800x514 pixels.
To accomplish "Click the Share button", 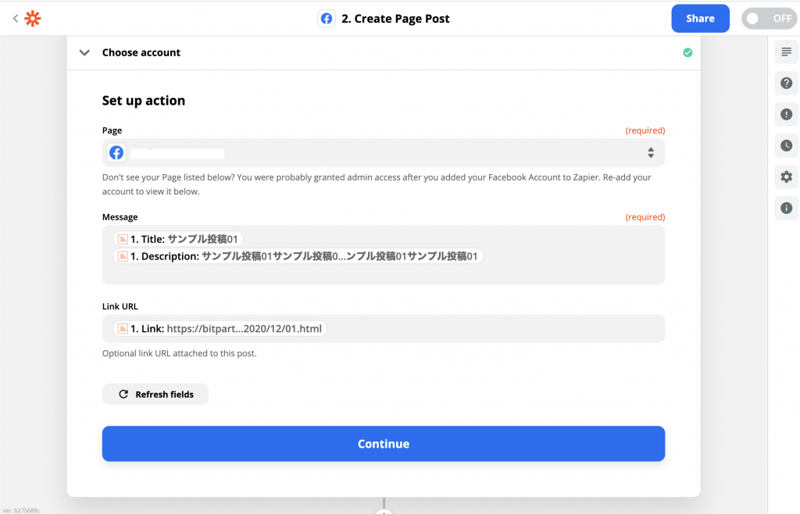I will [700, 18].
